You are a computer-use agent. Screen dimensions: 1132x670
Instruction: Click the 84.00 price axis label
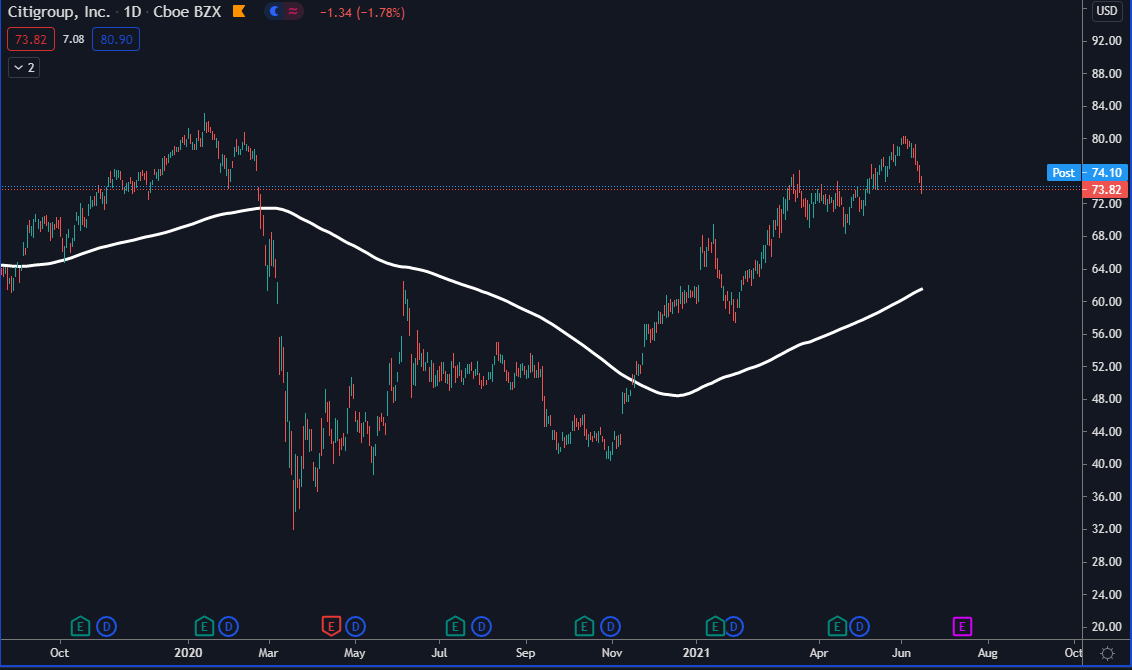[1107, 106]
